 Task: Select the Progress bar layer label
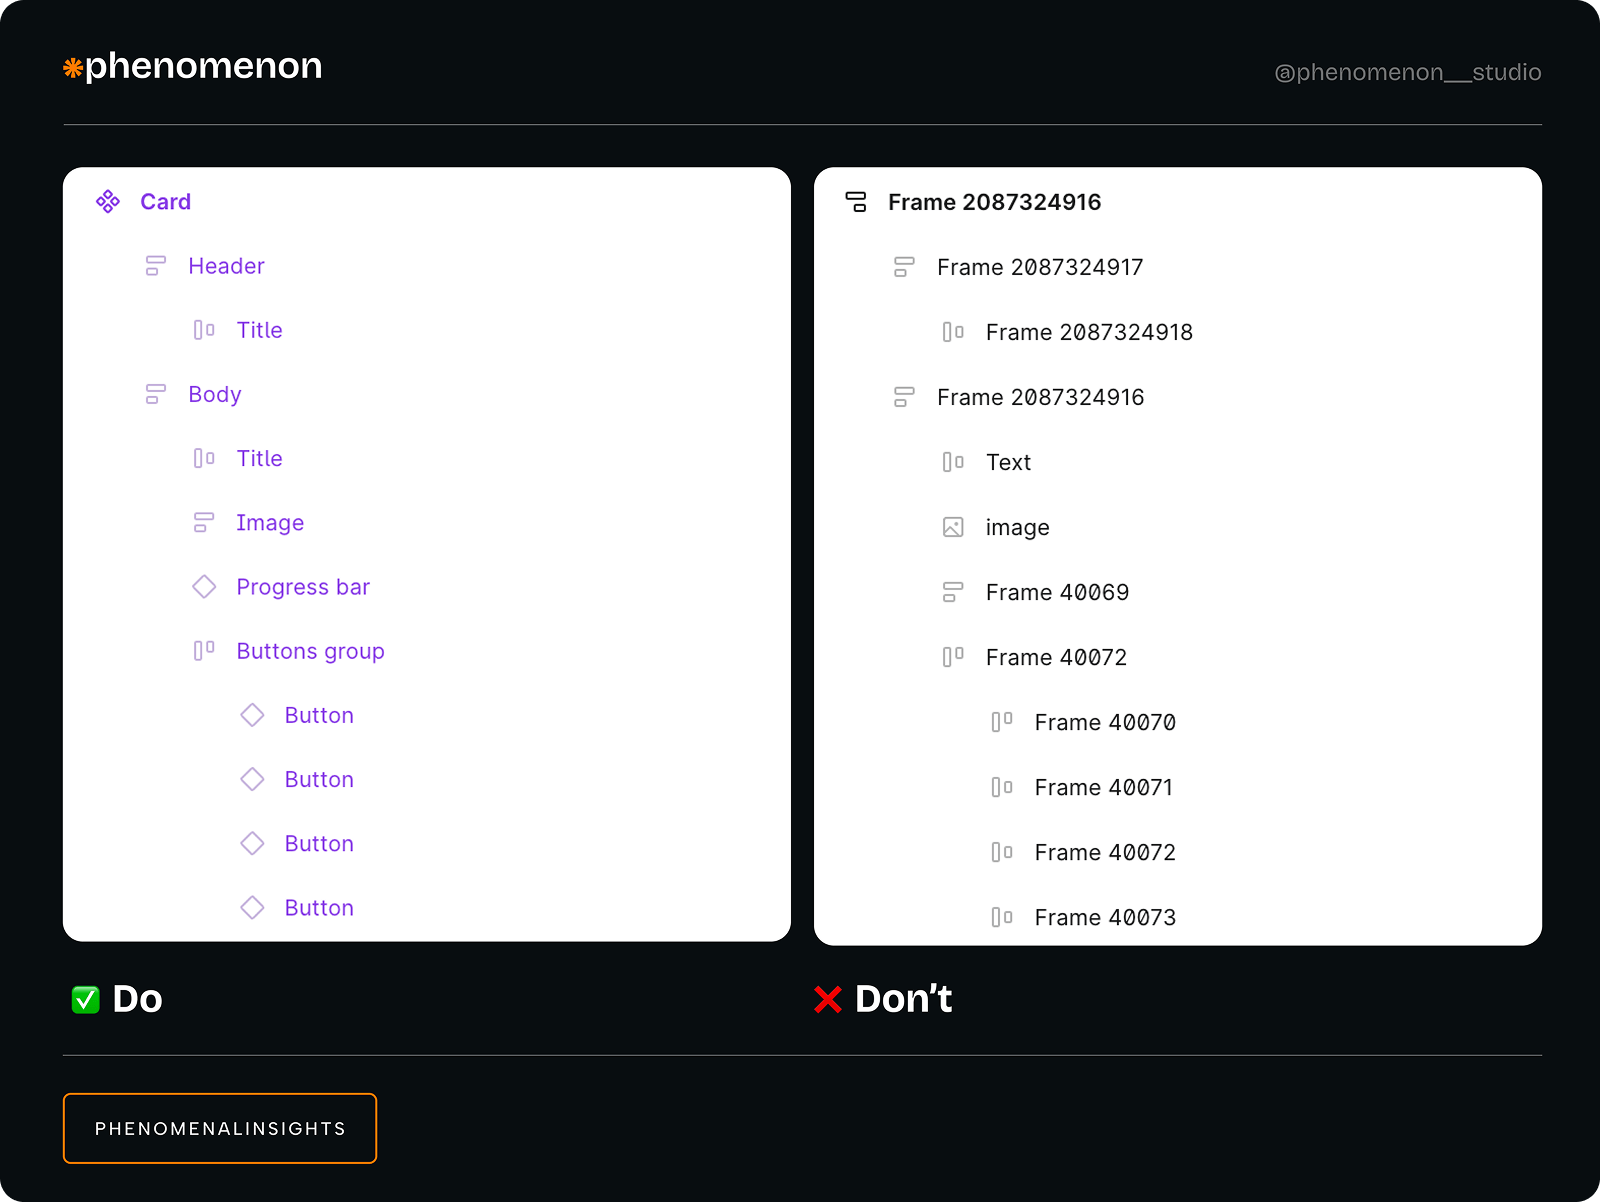(303, 587)
